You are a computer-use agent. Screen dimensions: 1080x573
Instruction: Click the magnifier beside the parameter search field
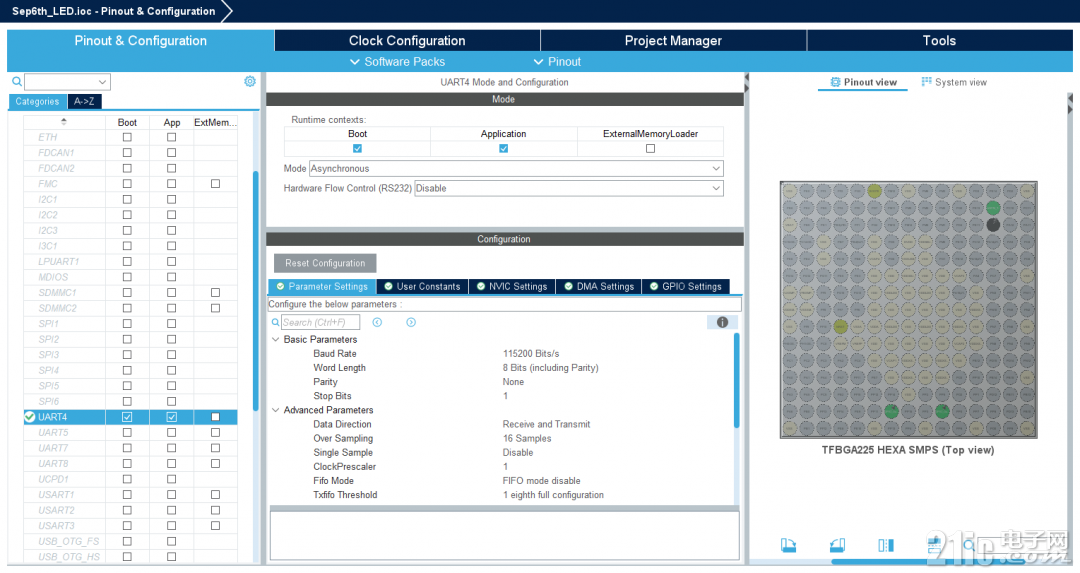coord(276,322)
